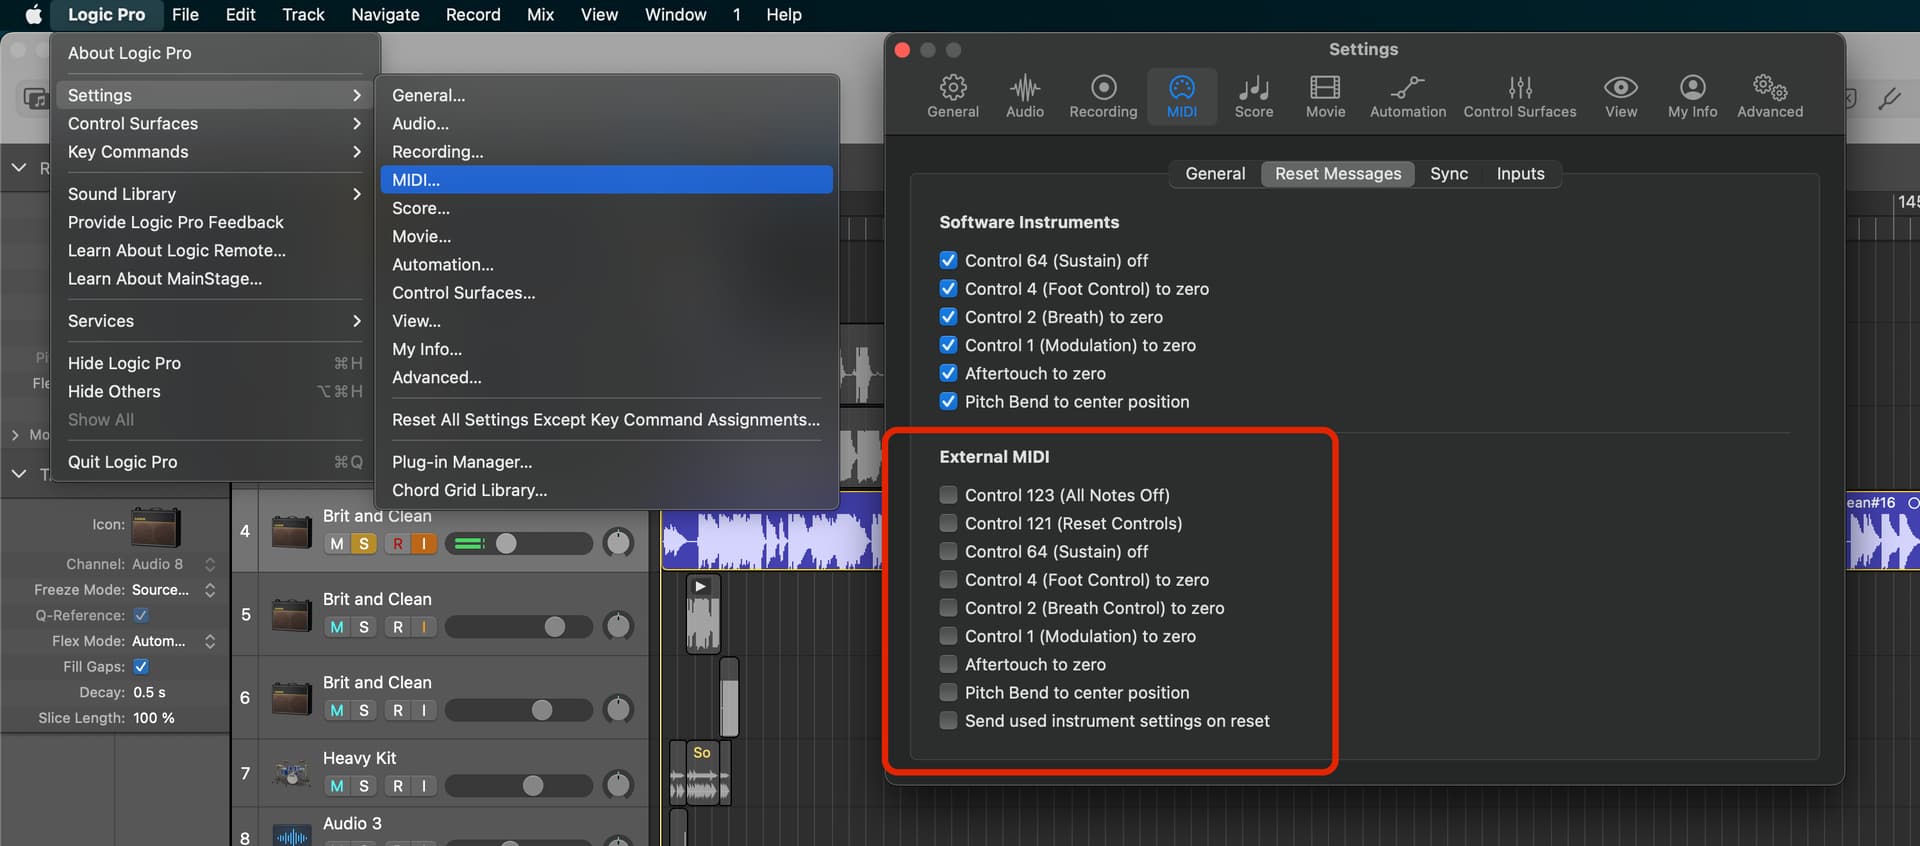Open Control Surfaces settings pane icon
This screenshot has width=1920, height=846.
1520,96
